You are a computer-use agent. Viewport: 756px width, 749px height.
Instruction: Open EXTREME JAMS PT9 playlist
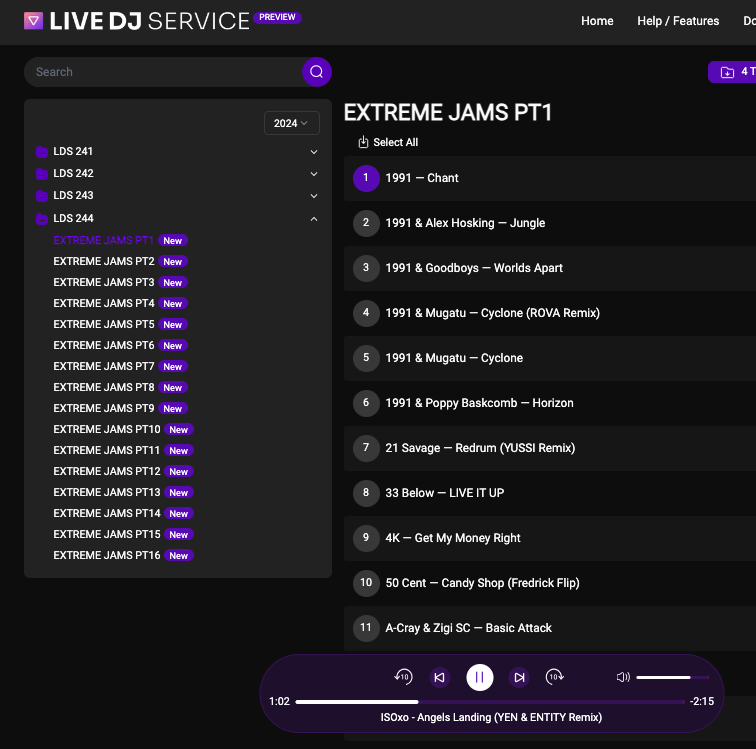(104, 409)
